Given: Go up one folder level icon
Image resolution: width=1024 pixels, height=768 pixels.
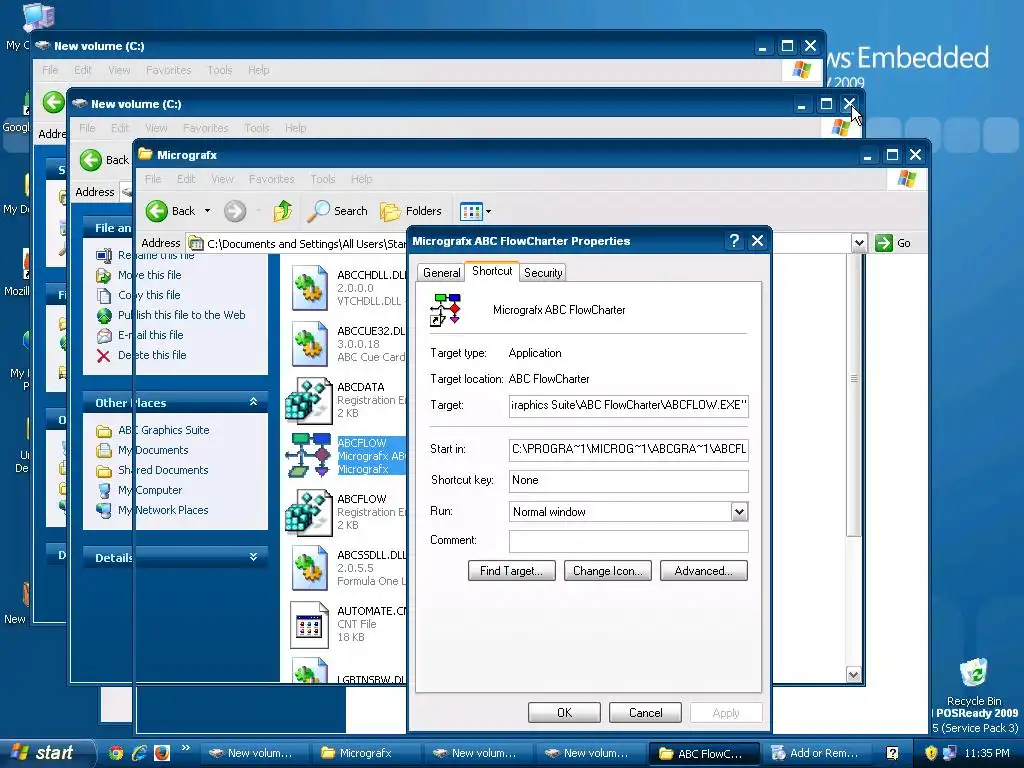Looking at the screenshot, I should (x=283, y=211).
